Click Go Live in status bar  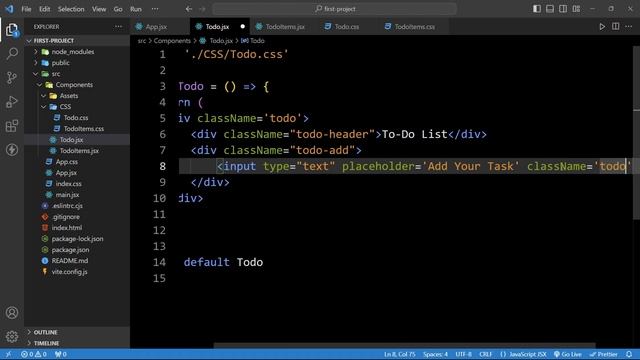point(568,354)
